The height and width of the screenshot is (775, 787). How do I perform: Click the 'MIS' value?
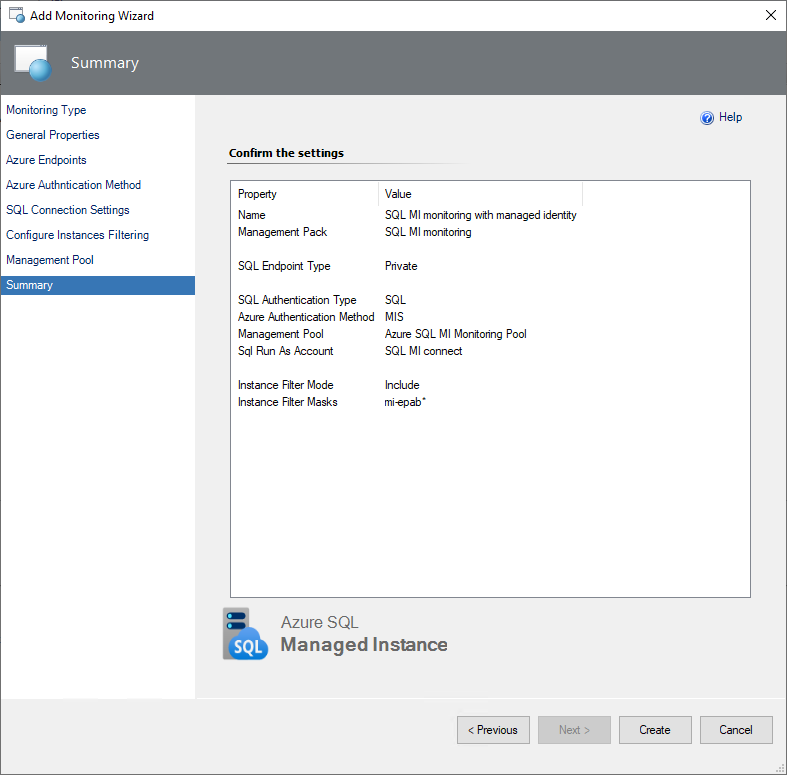click(394, 317)
